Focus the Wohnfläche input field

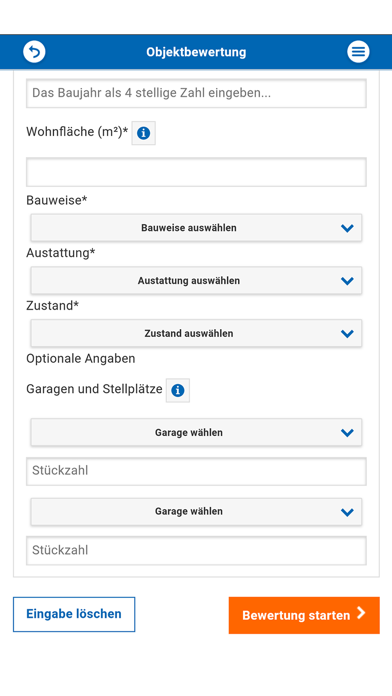point(196,172)
